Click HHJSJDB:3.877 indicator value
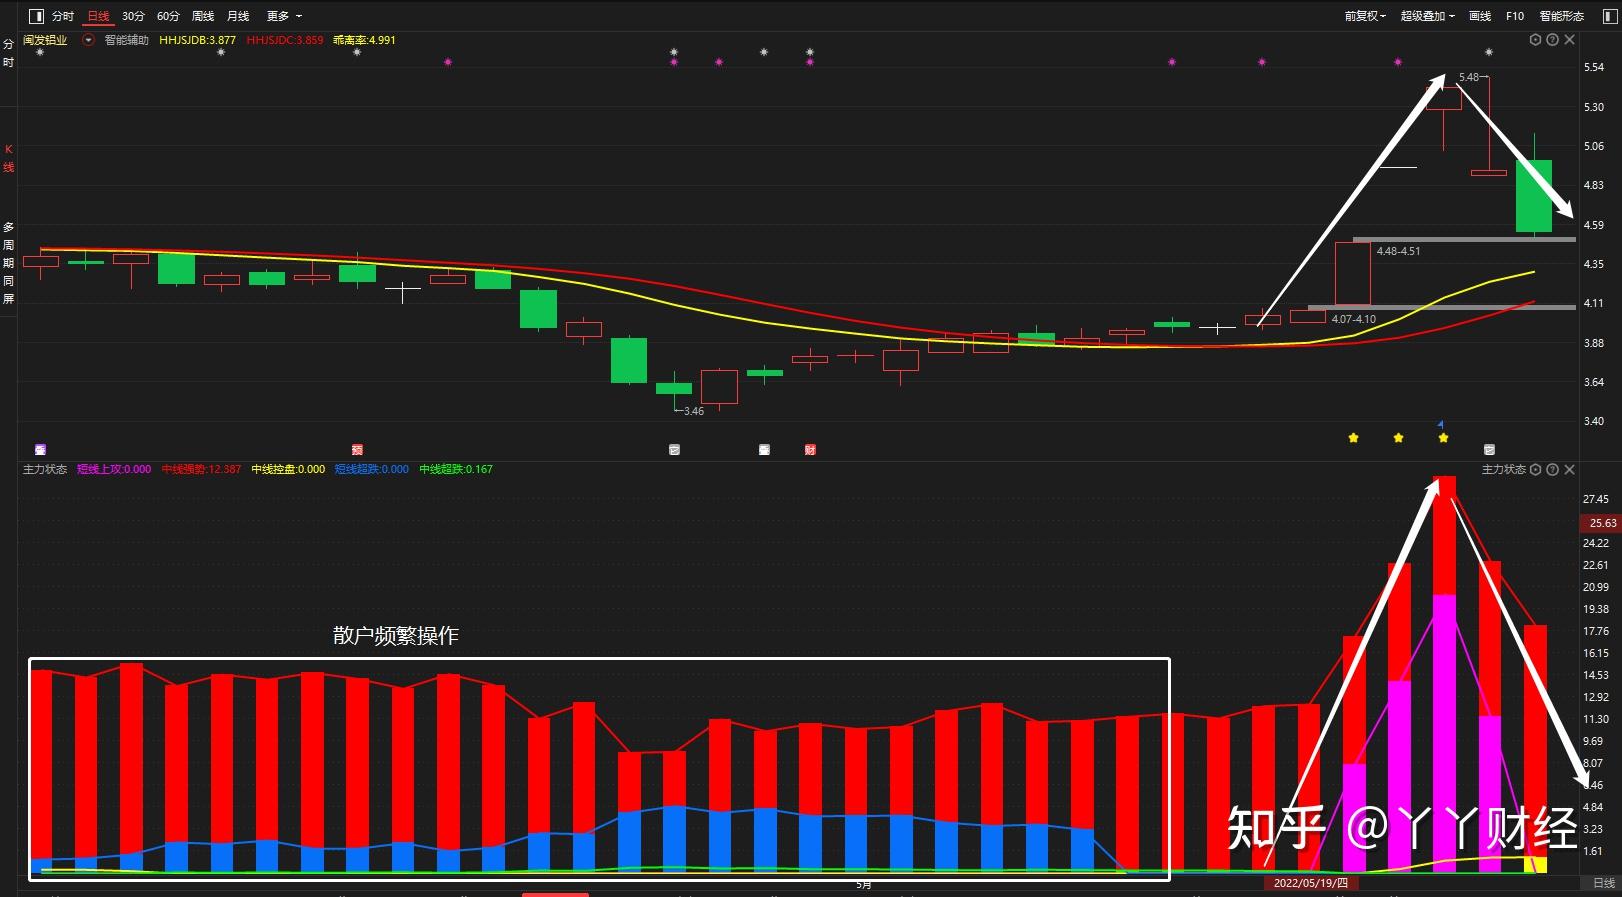Viewport: 1622px width, 897px height. click(x=198, y=40)
